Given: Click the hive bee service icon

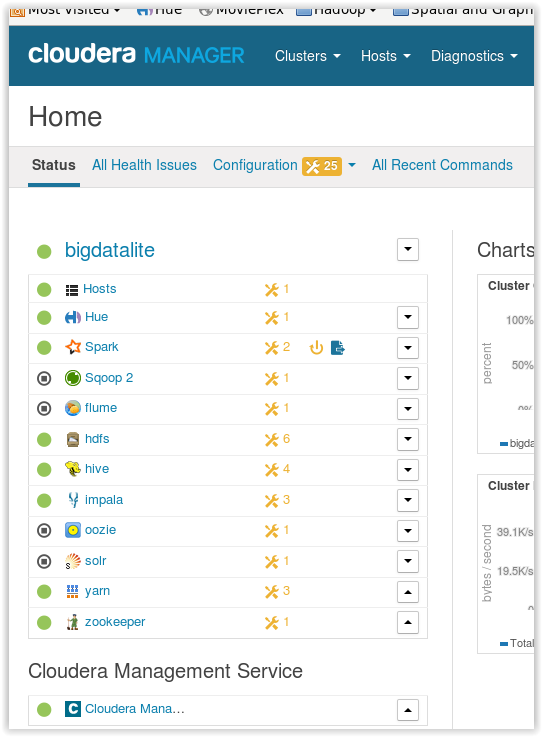Looking at the screenshot, I should 72,469.
